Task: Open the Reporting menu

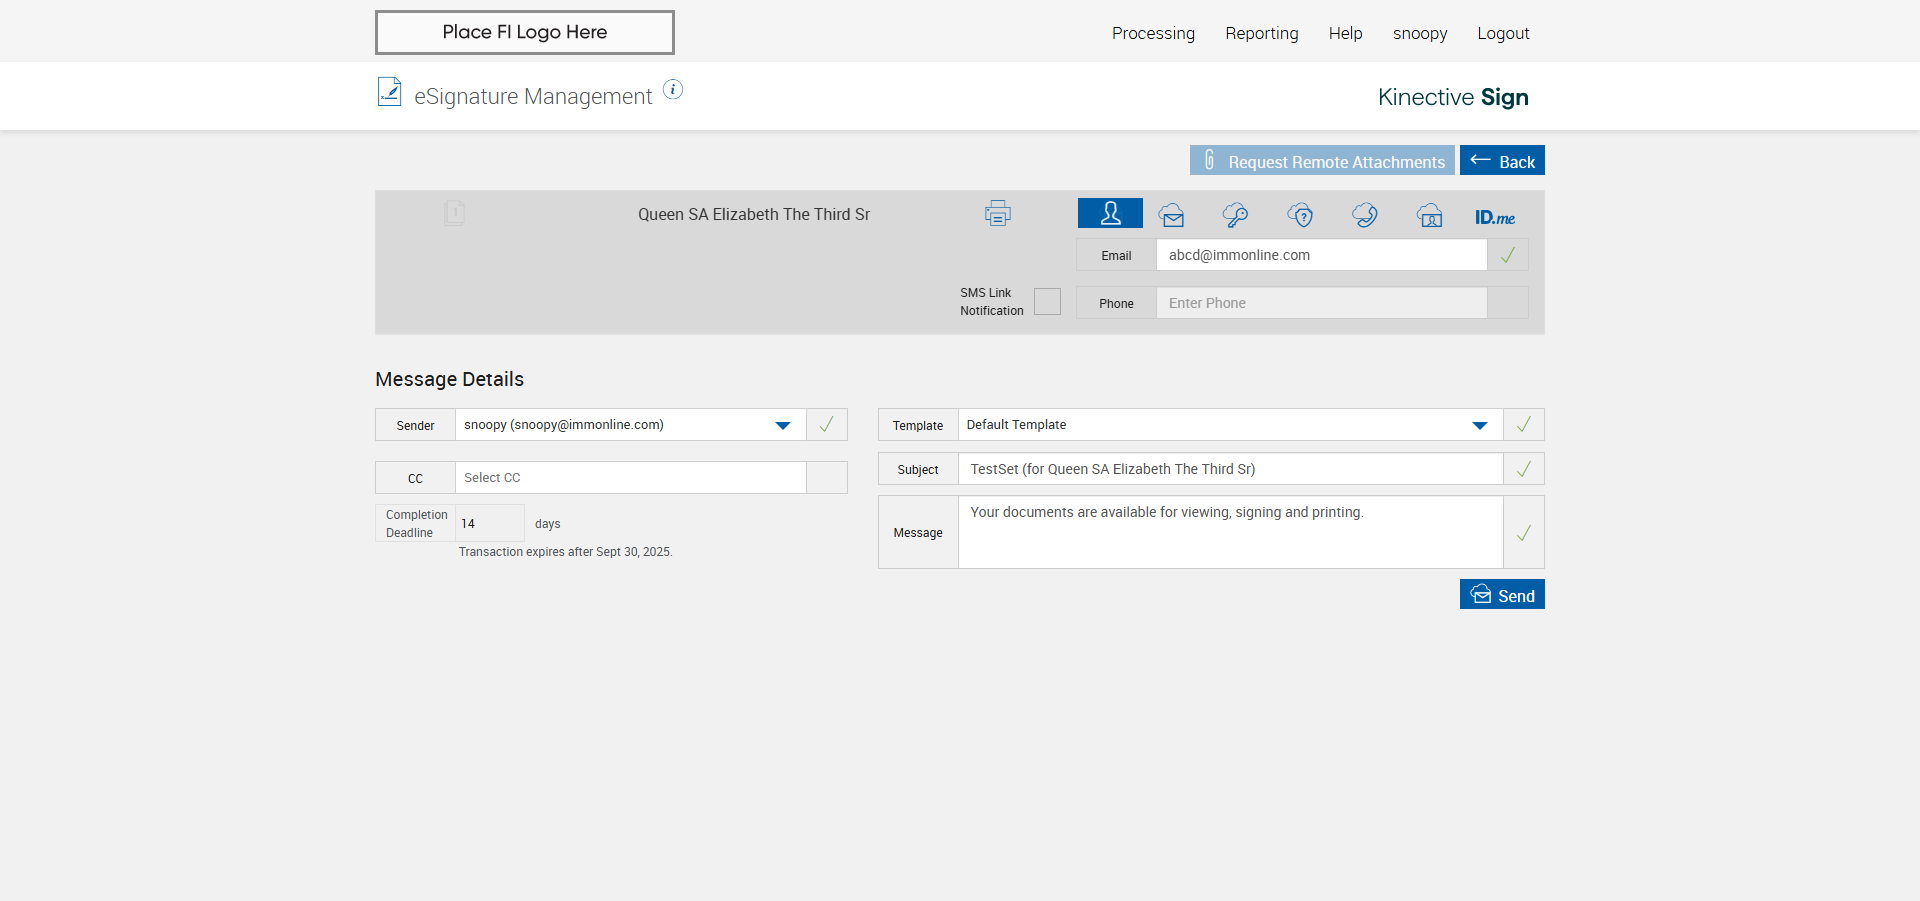Action: [x=1261, y=33]
